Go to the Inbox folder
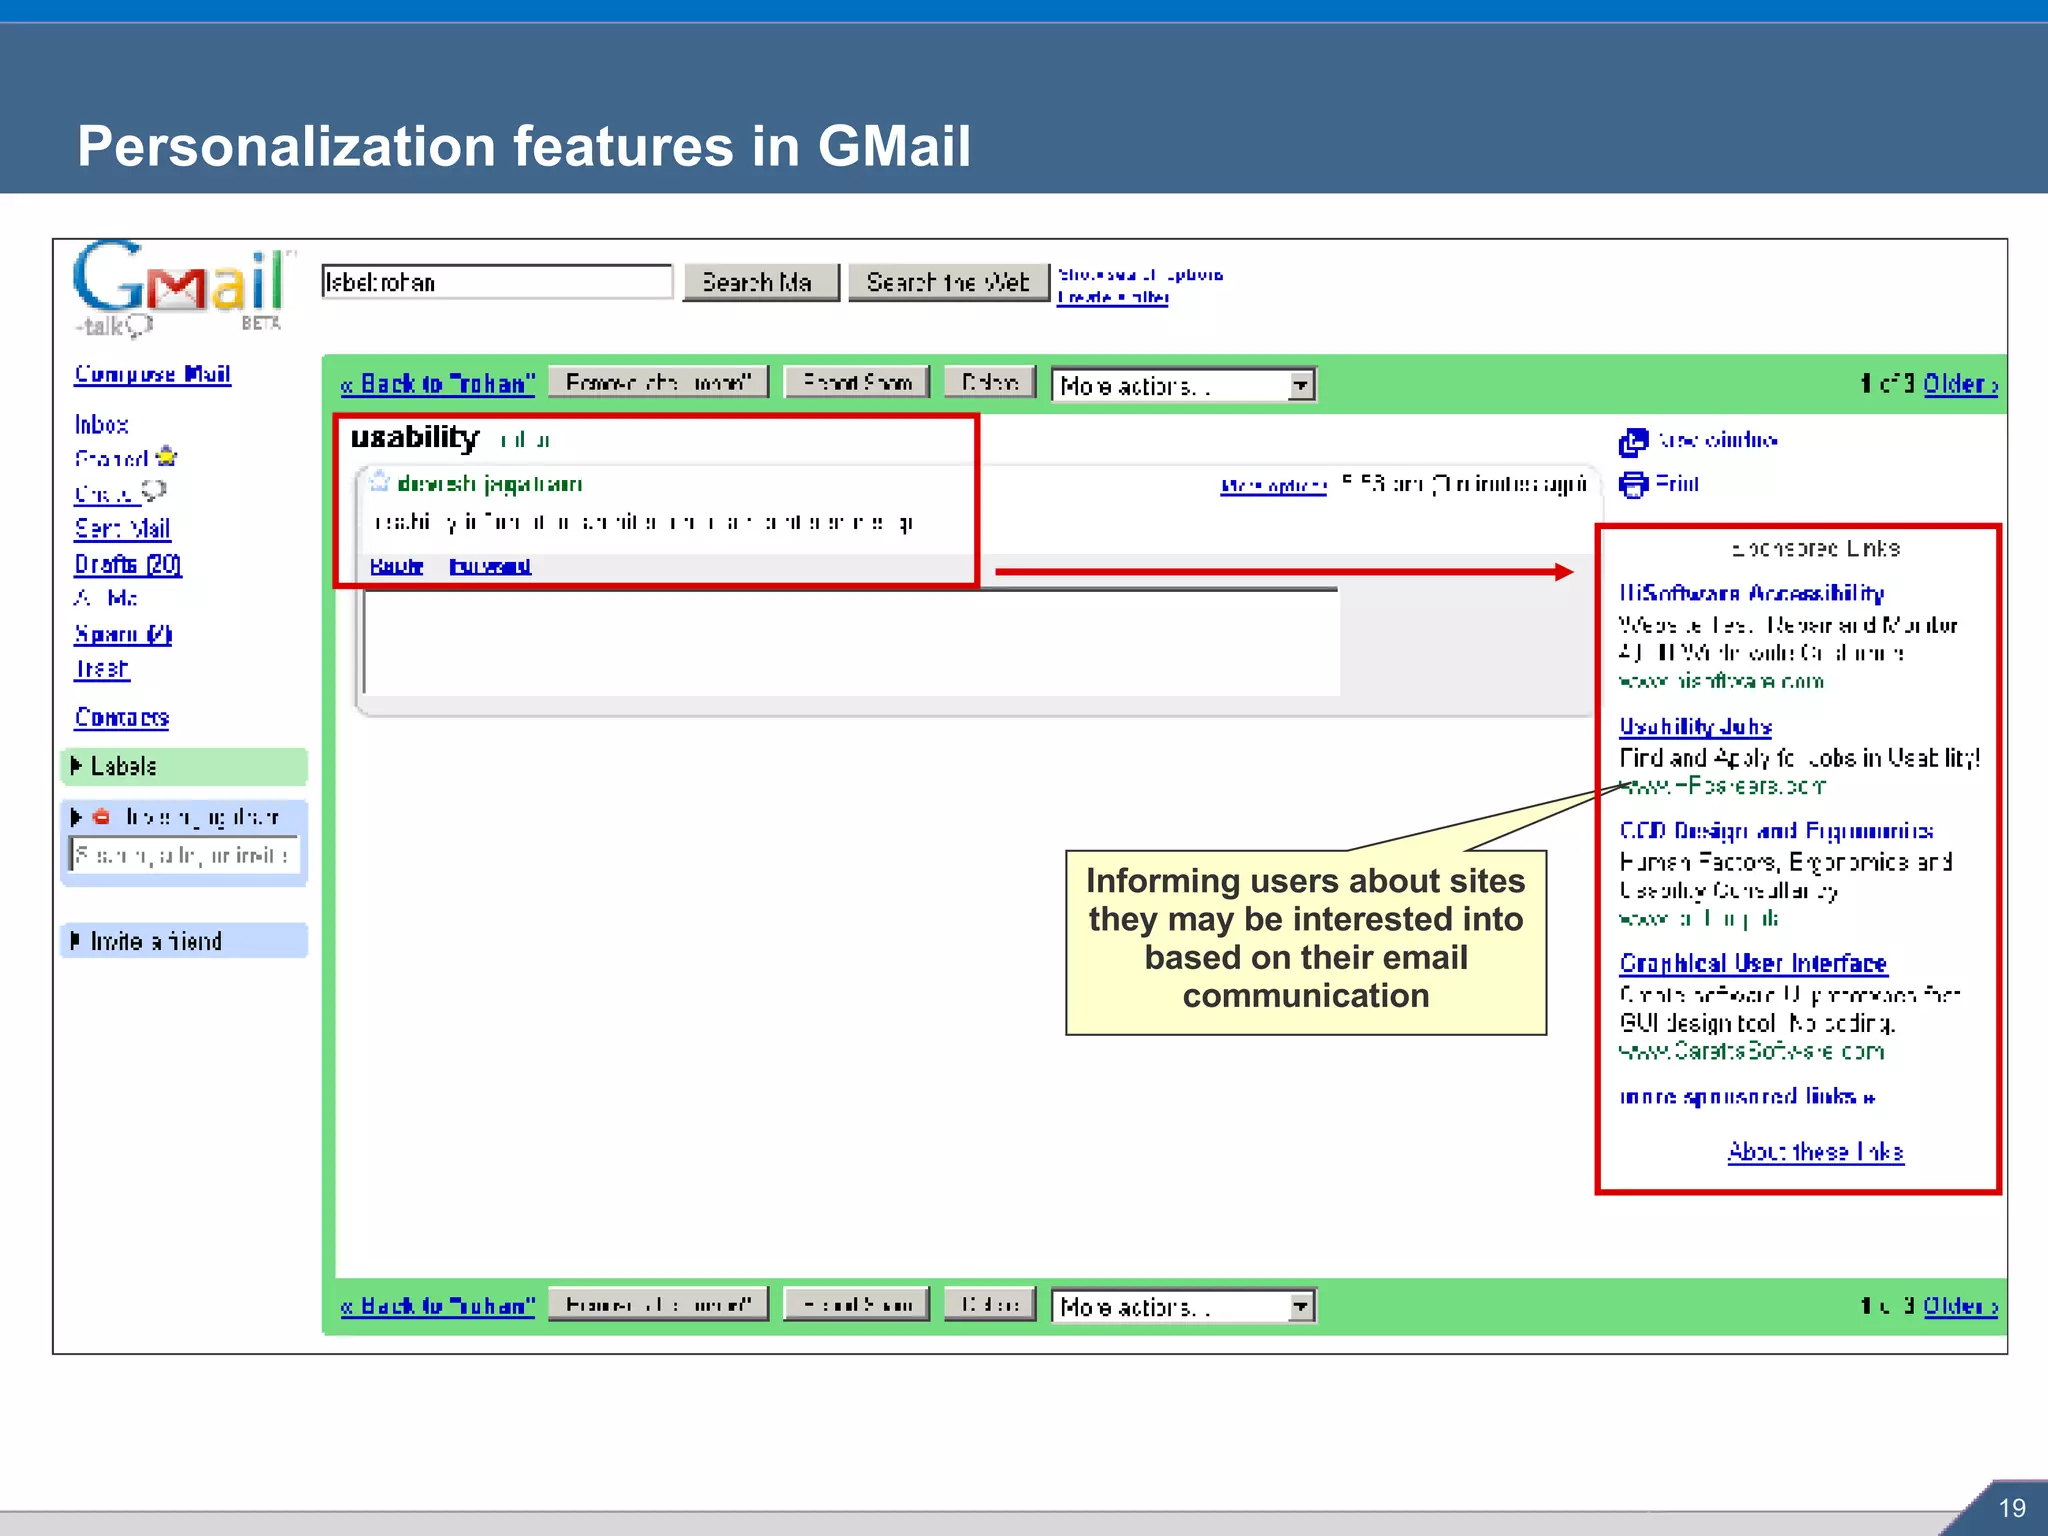Screen dimensions: 2048x1536 tap(102, 425)
